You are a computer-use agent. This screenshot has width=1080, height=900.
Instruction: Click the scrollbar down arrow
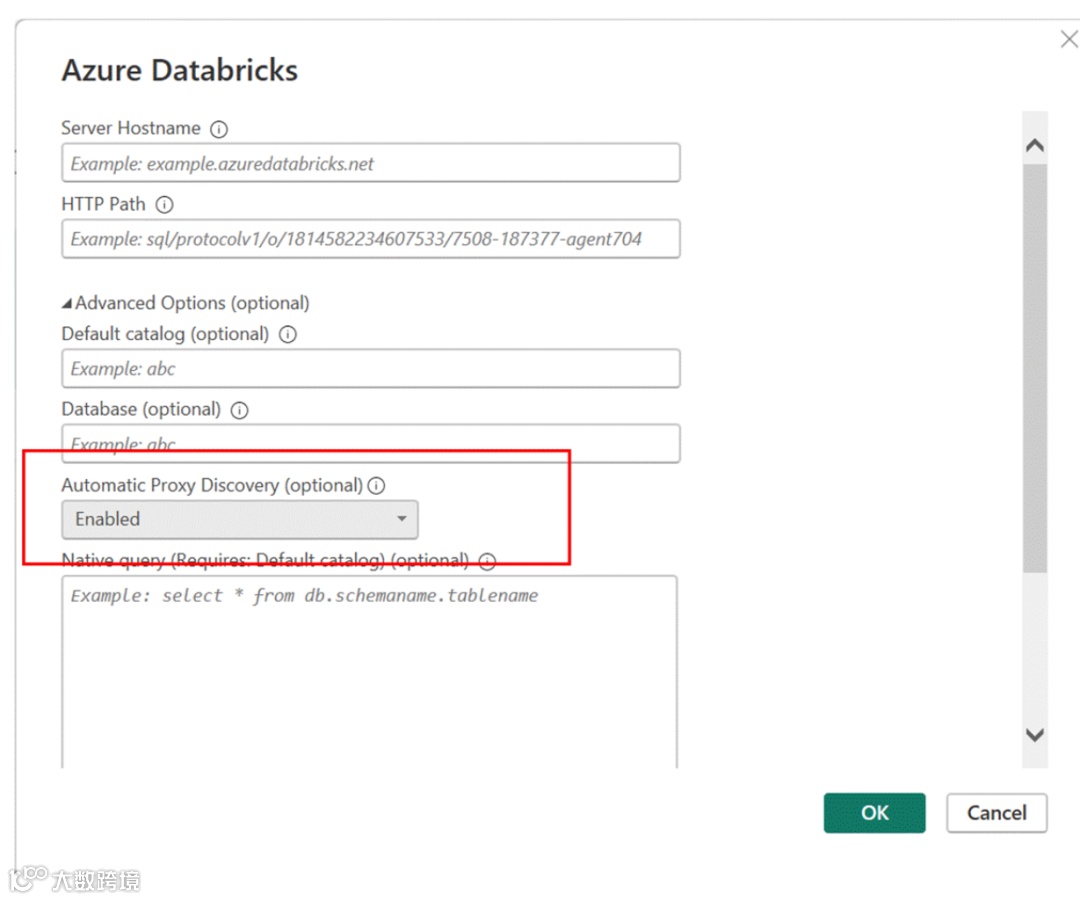point(1035,735)
